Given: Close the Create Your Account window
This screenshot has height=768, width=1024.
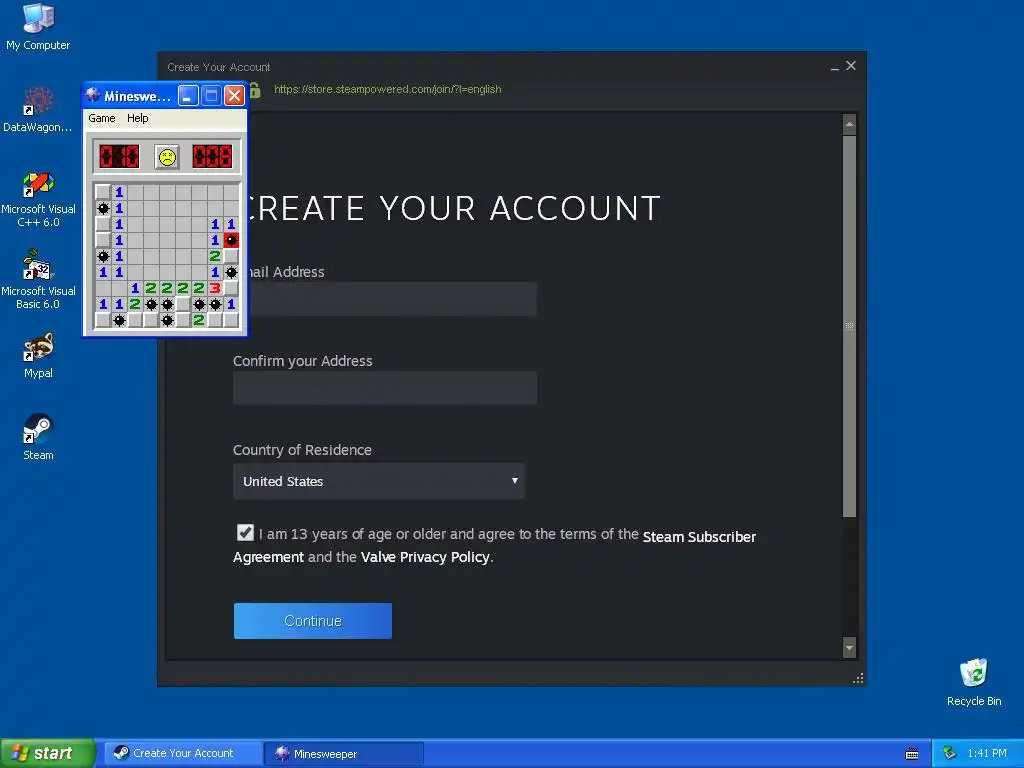Looking at the screenshot, I should [x=851, y=65].
